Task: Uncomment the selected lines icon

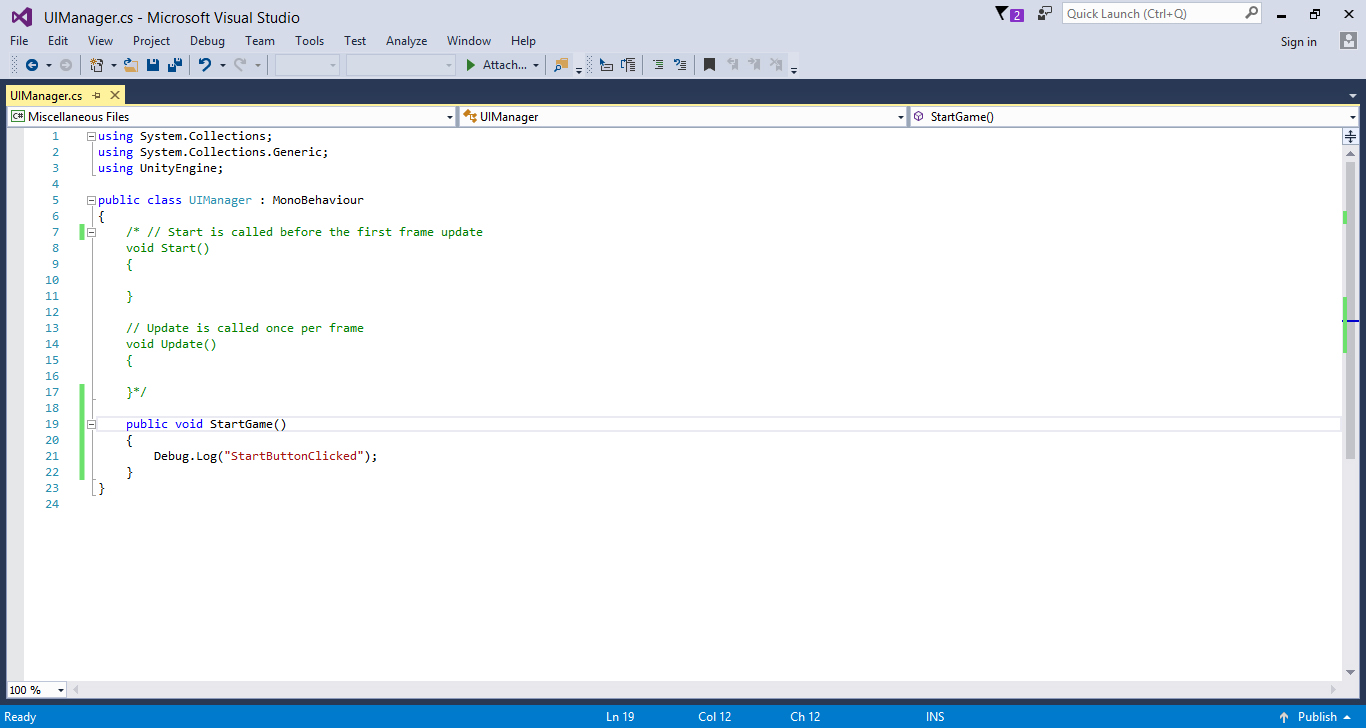Action: (680, 65)
